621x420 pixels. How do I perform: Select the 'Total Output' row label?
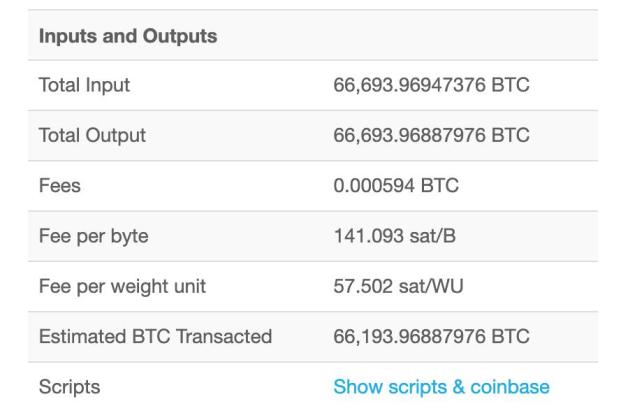point(92,136)
